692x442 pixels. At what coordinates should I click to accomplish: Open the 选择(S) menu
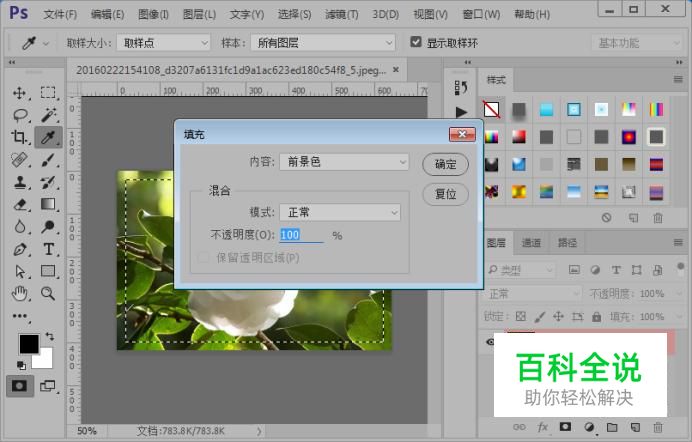click(x=294, y=14)
